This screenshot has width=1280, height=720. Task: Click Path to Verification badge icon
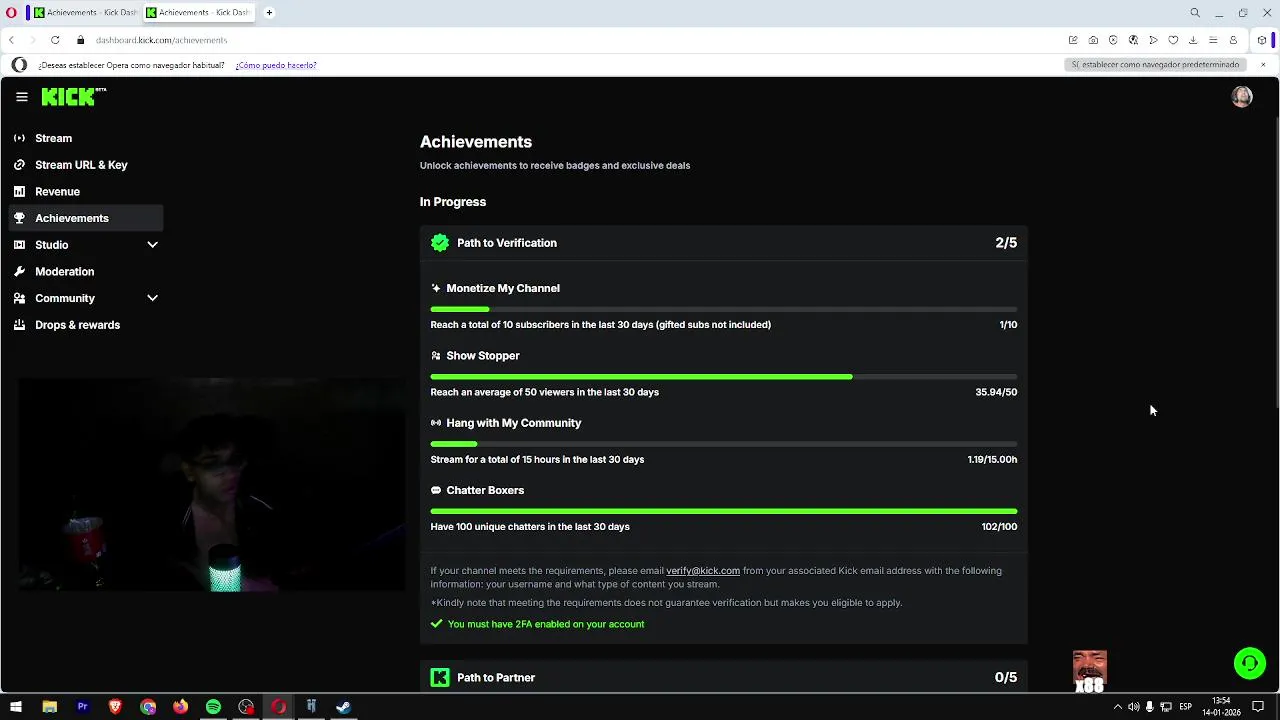coord(440,243)
